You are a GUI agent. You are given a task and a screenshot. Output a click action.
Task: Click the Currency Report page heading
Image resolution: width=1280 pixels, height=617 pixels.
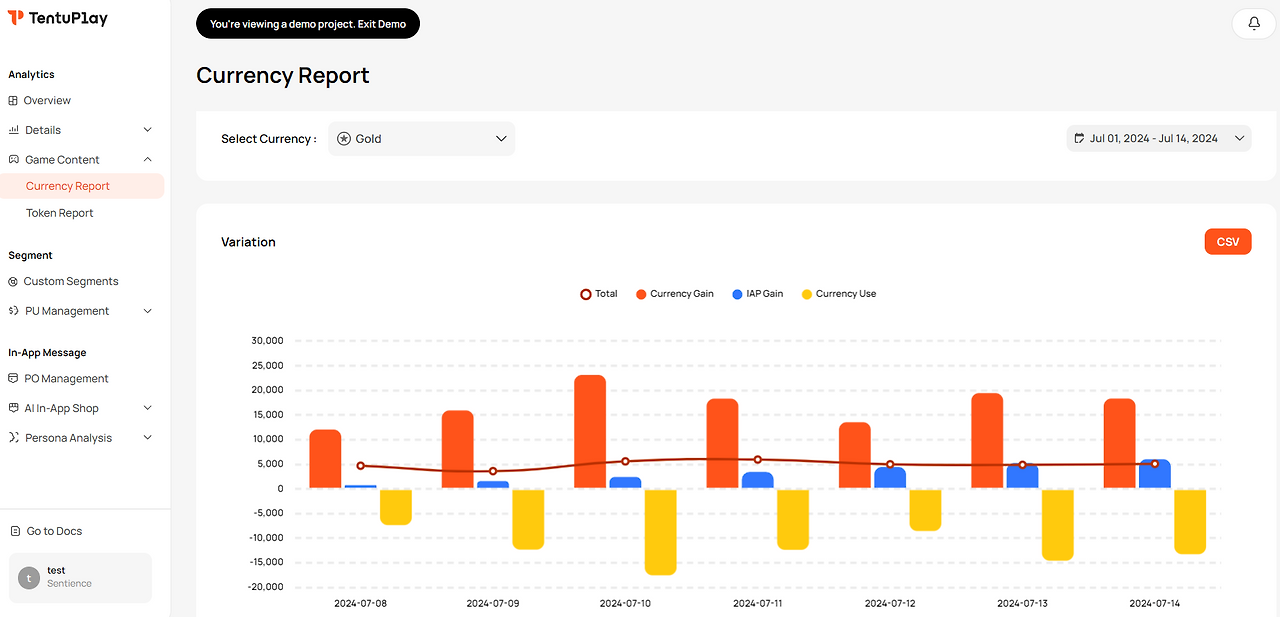pos(283,75)
